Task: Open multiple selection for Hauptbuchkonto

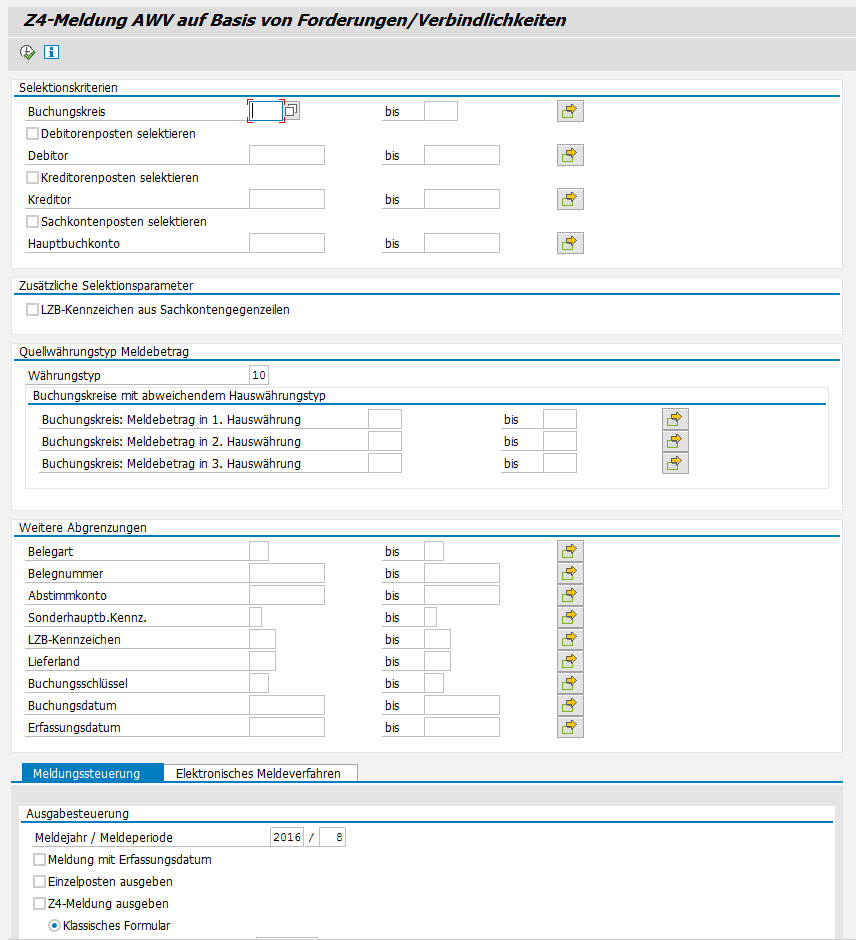Action: [570, 243]
